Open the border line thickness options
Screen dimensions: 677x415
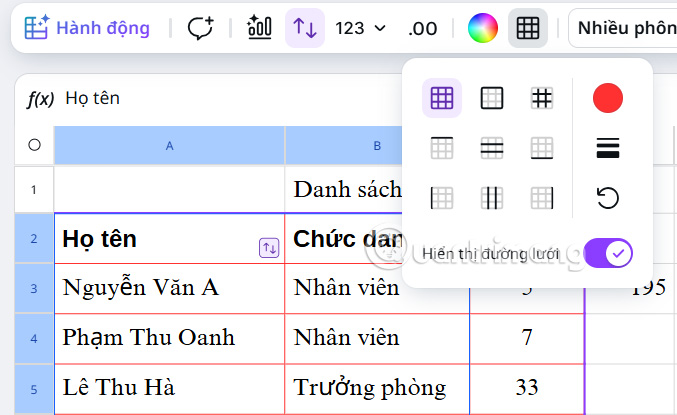[608, 148]
